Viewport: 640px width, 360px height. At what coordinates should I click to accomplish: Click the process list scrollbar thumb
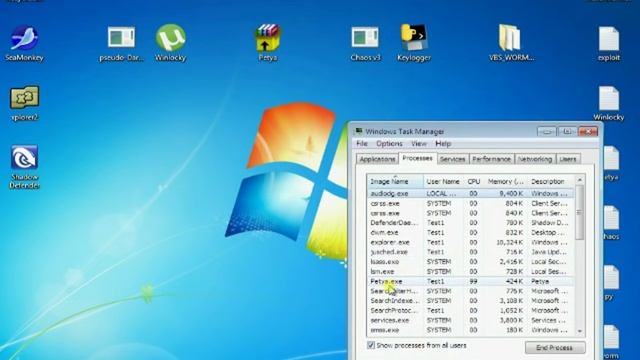click(x=580, y=212)
